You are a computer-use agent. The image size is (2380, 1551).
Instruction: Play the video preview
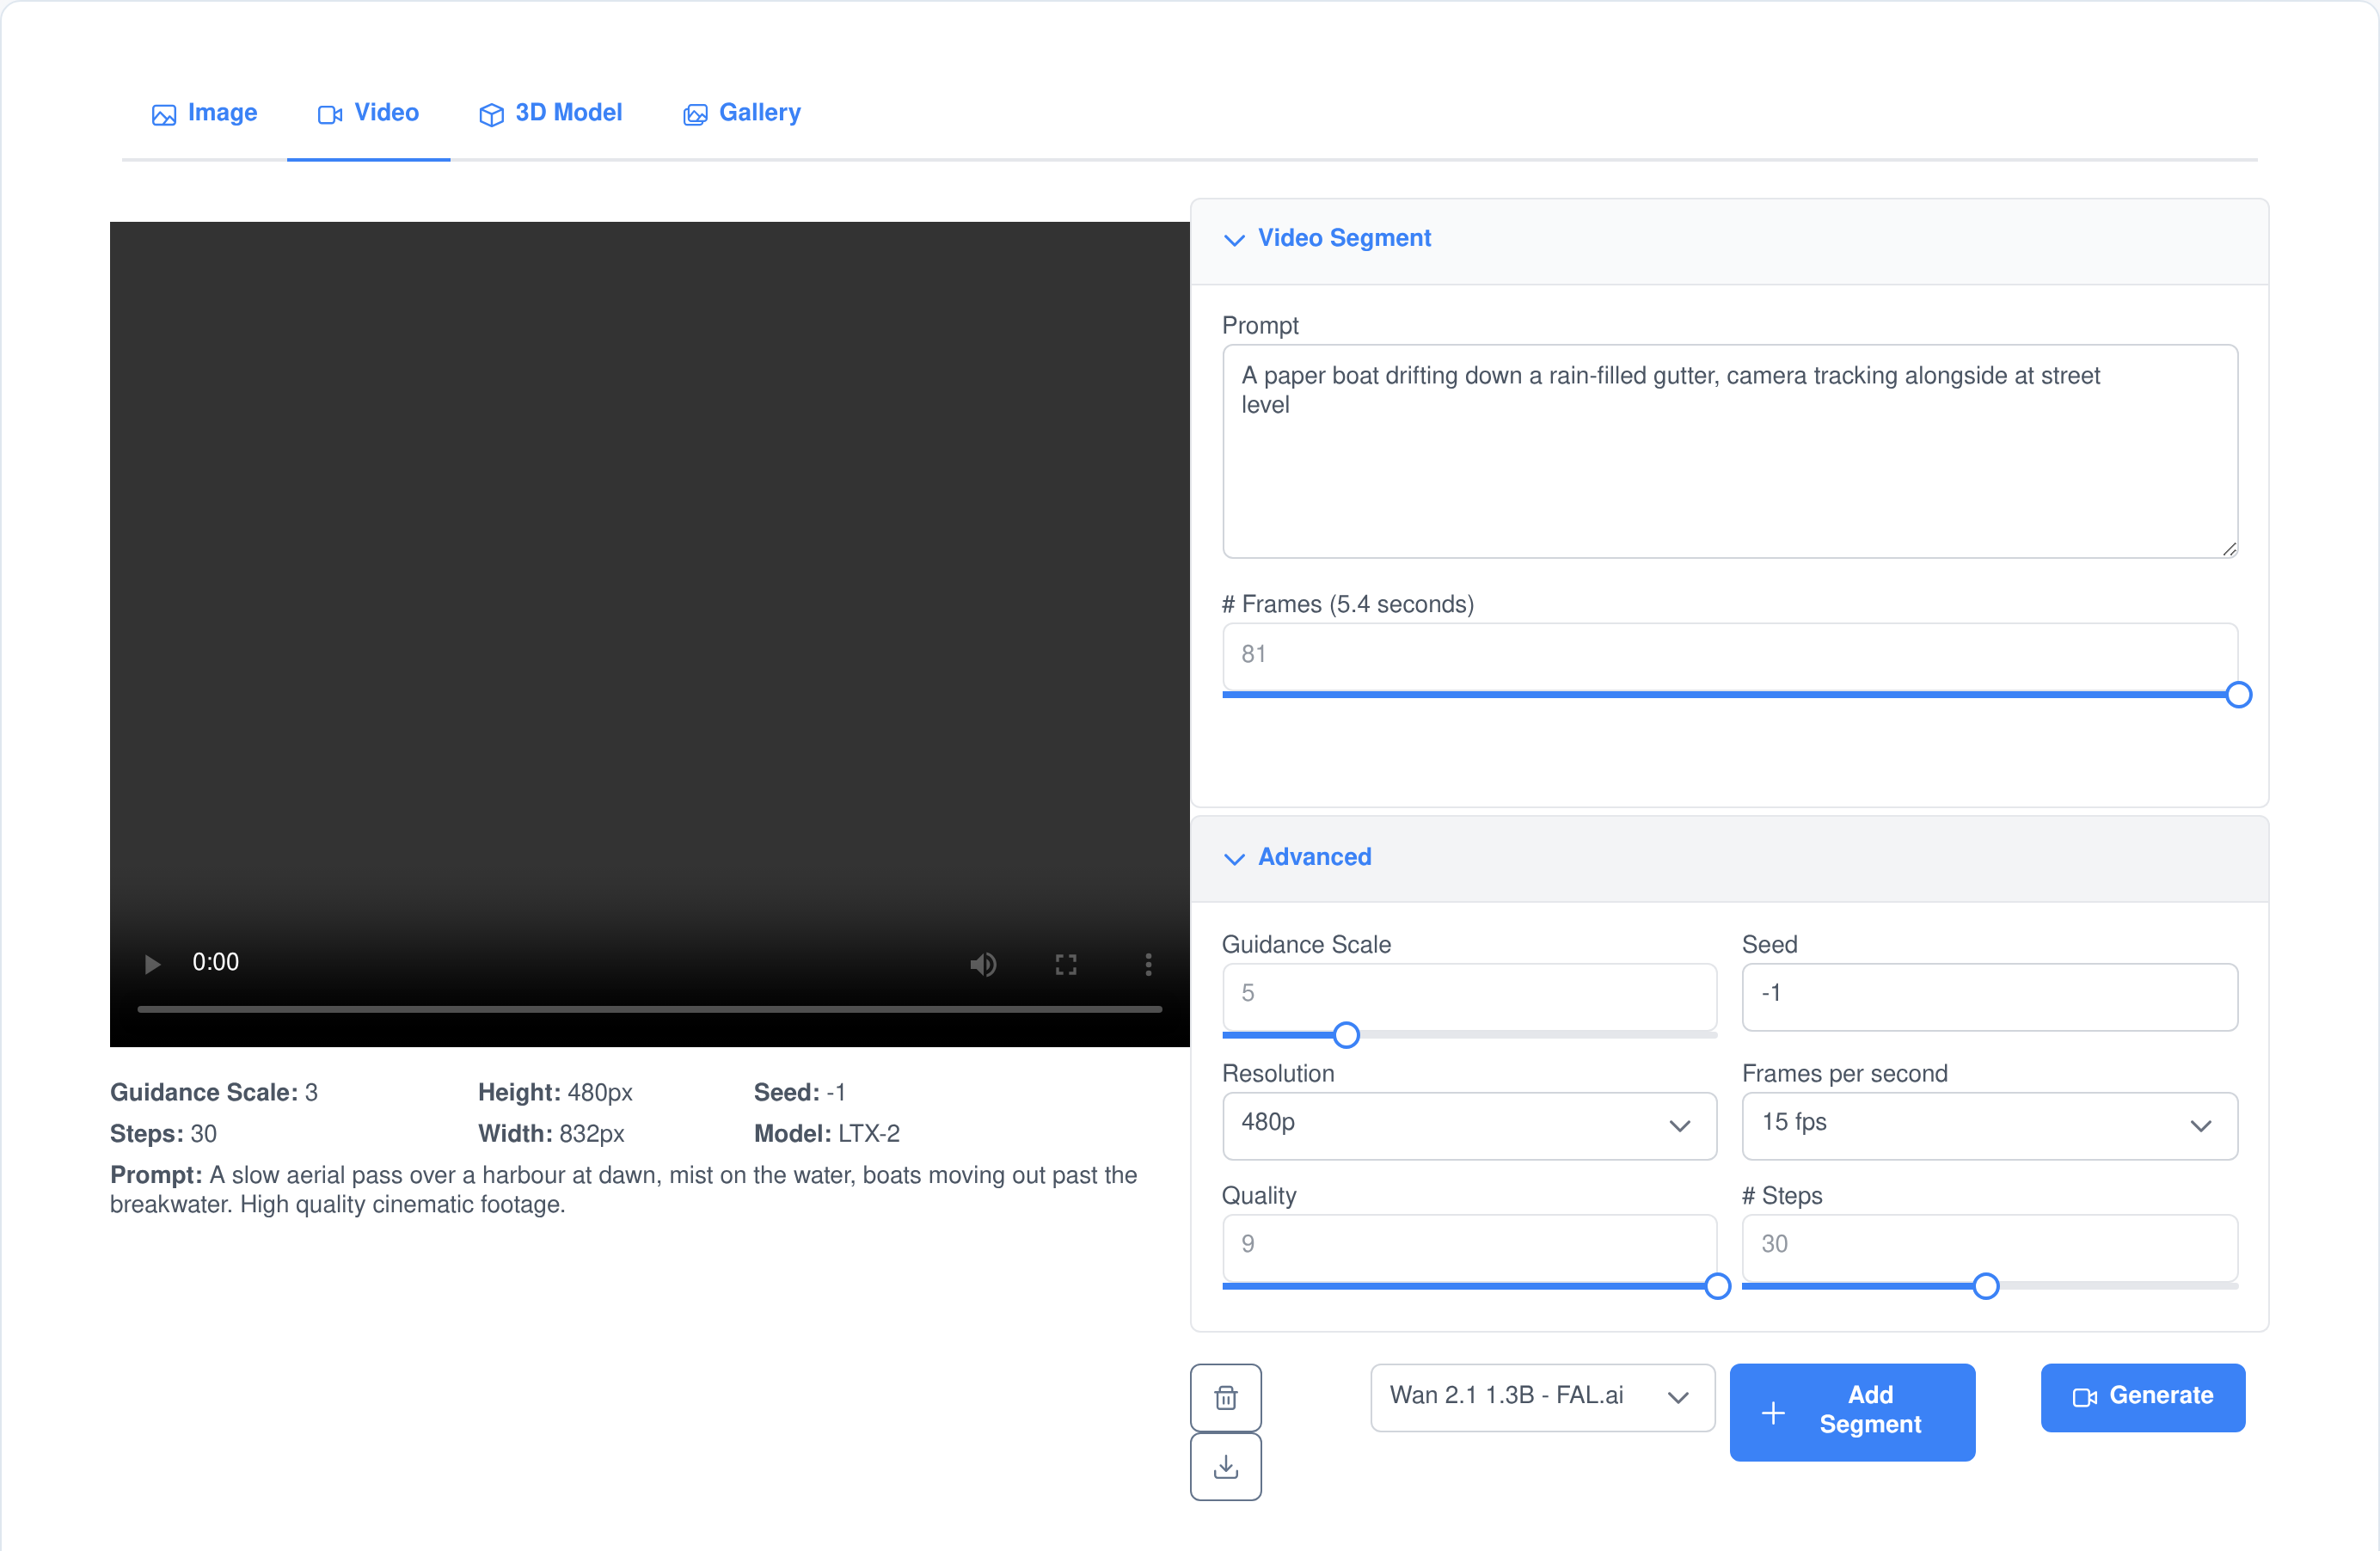pos(152,963)
